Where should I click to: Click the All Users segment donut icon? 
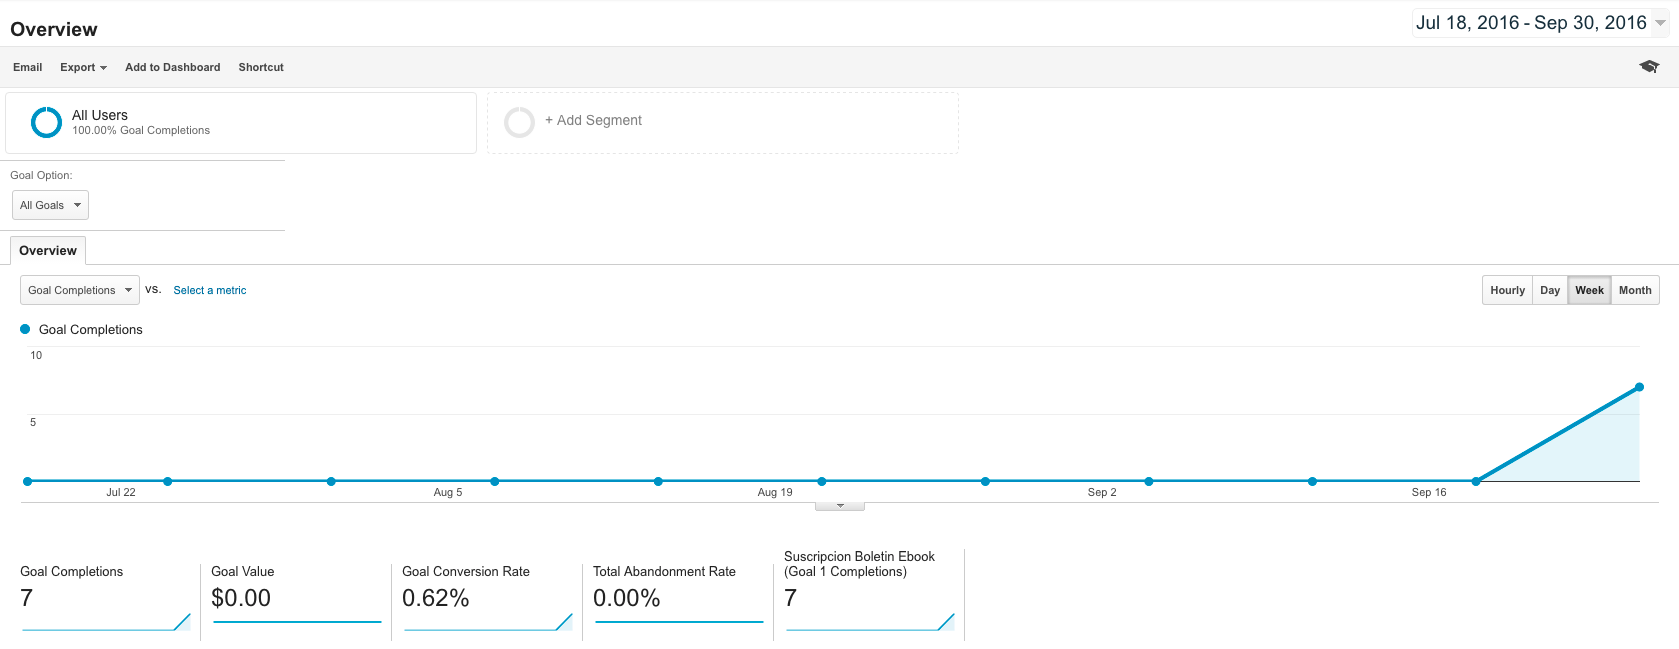click(46, 122)
